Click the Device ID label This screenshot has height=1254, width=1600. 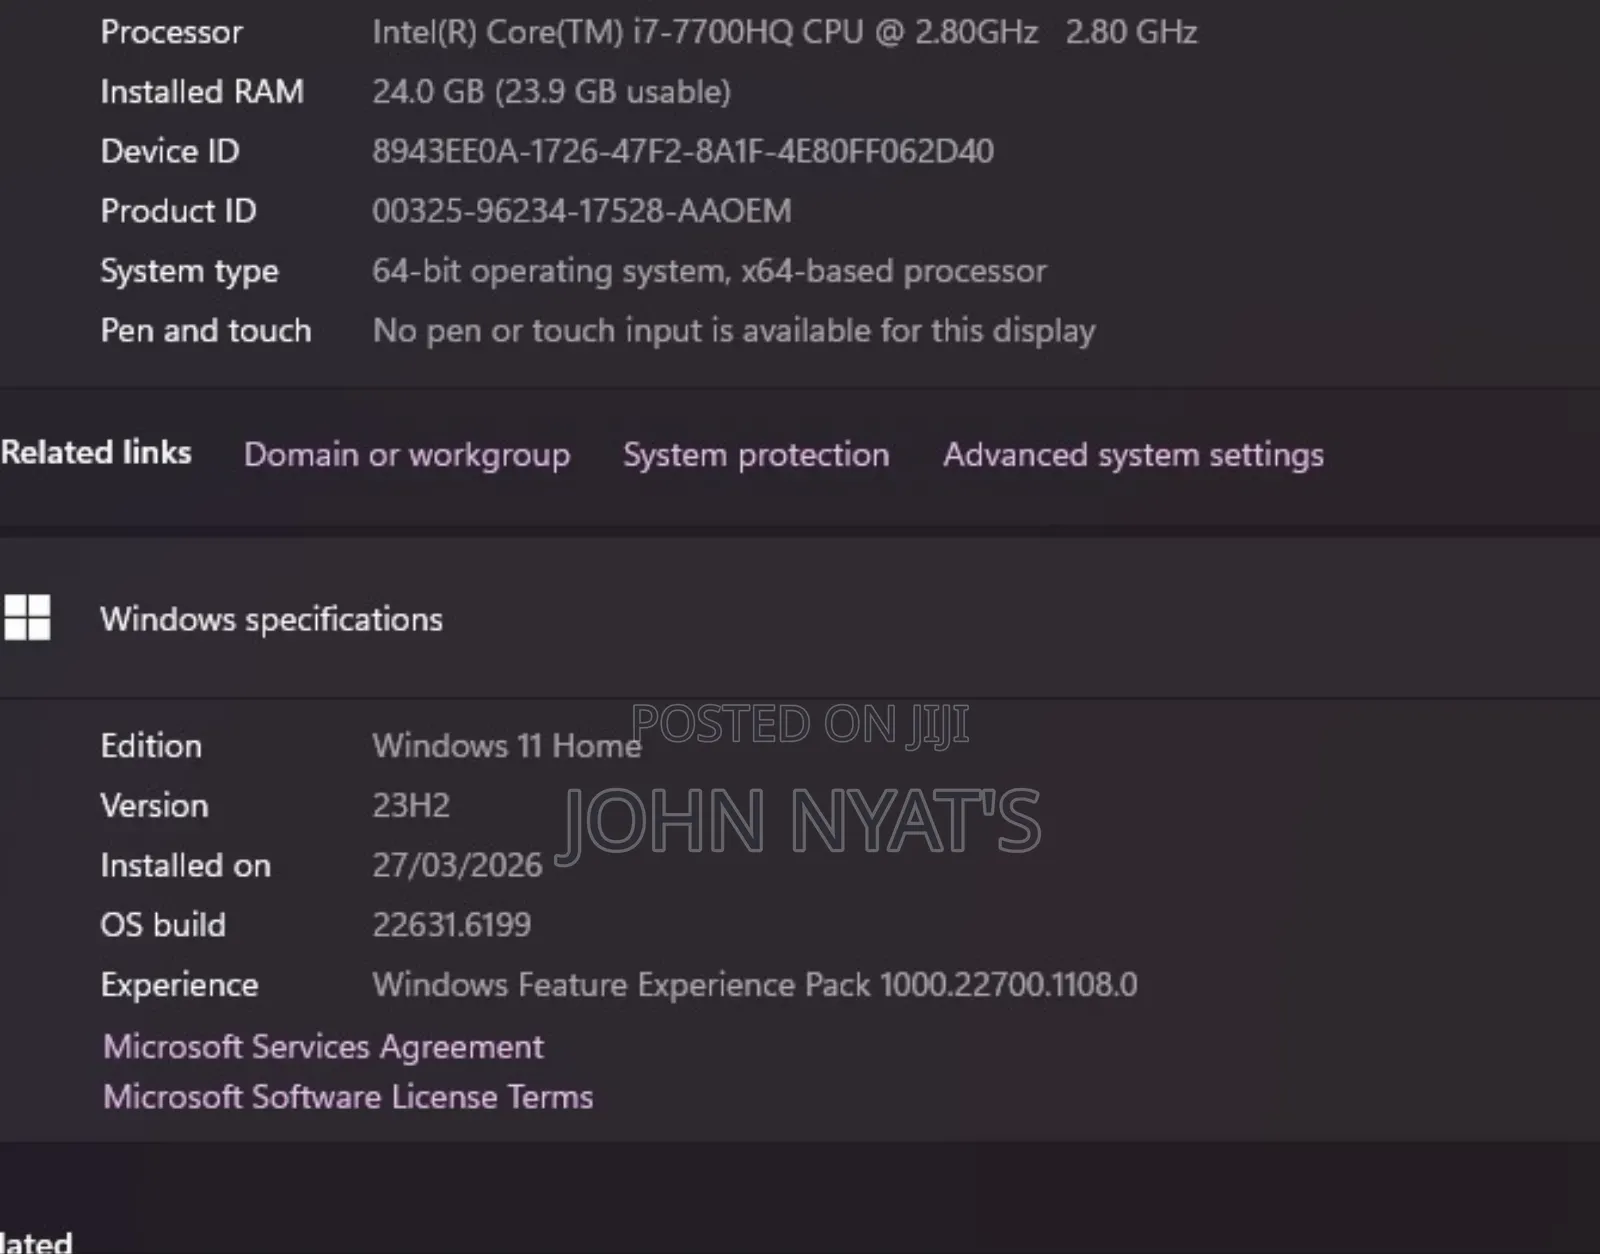point(170,151)
